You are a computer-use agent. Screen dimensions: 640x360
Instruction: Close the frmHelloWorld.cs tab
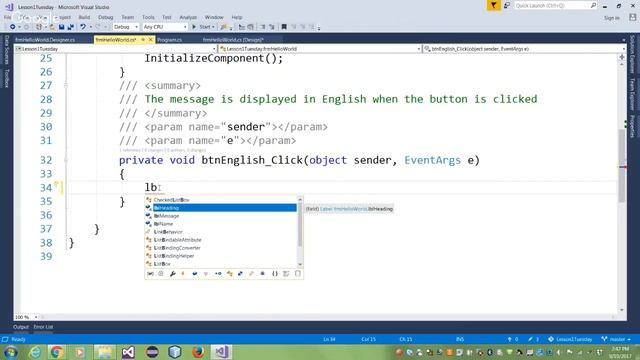tap(151, 40)
